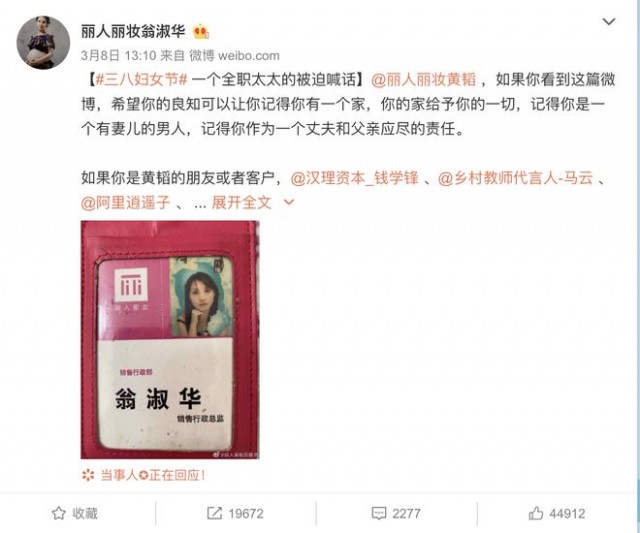This screenshot has width=640, height=533.
Task: Like the post with thumbs-up icon
Action: click(536, 513)
